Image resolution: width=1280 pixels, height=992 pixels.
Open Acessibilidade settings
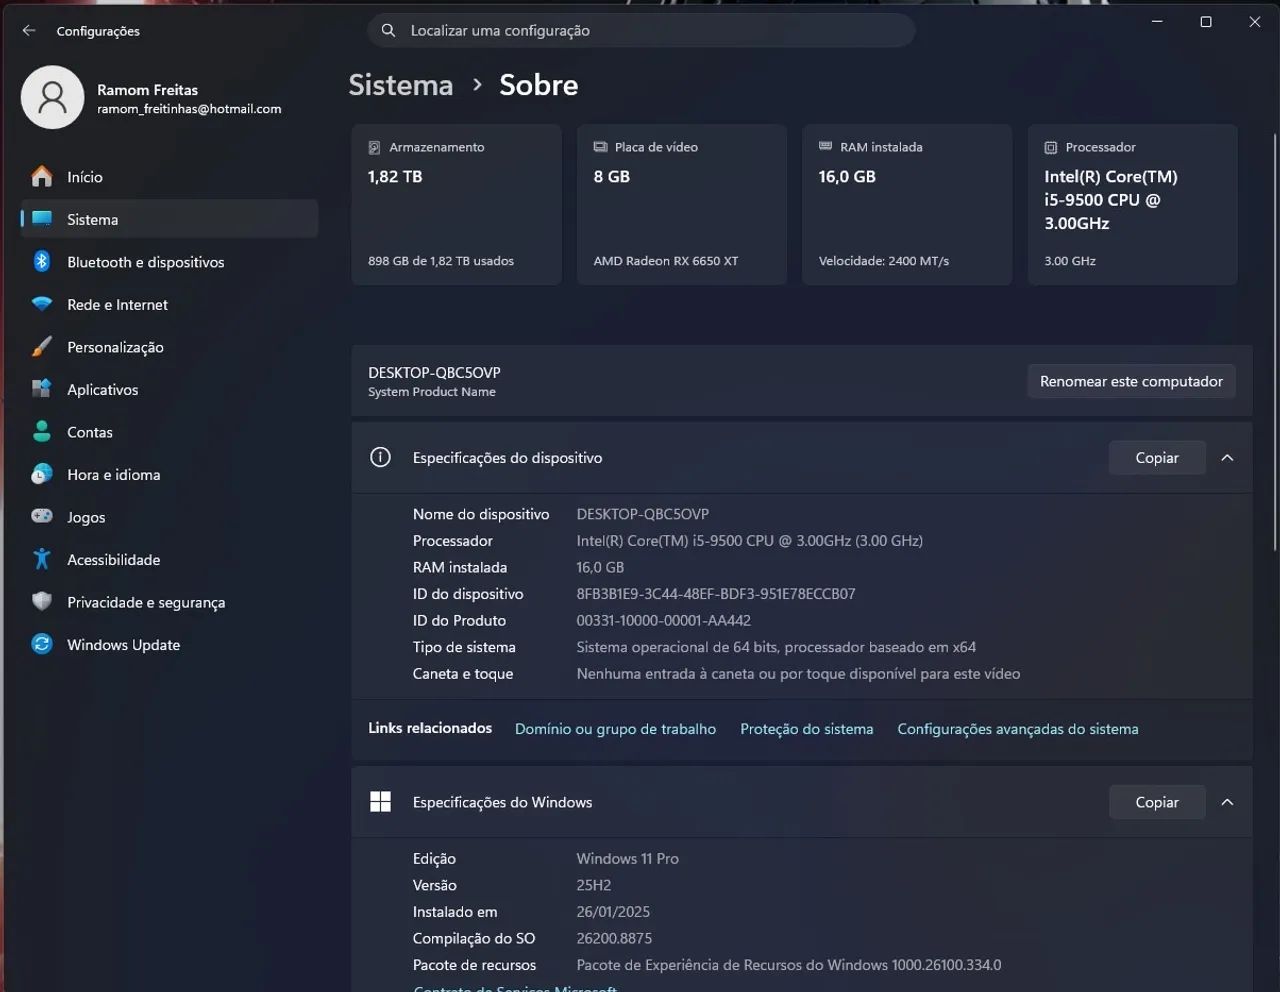(169, 559)
